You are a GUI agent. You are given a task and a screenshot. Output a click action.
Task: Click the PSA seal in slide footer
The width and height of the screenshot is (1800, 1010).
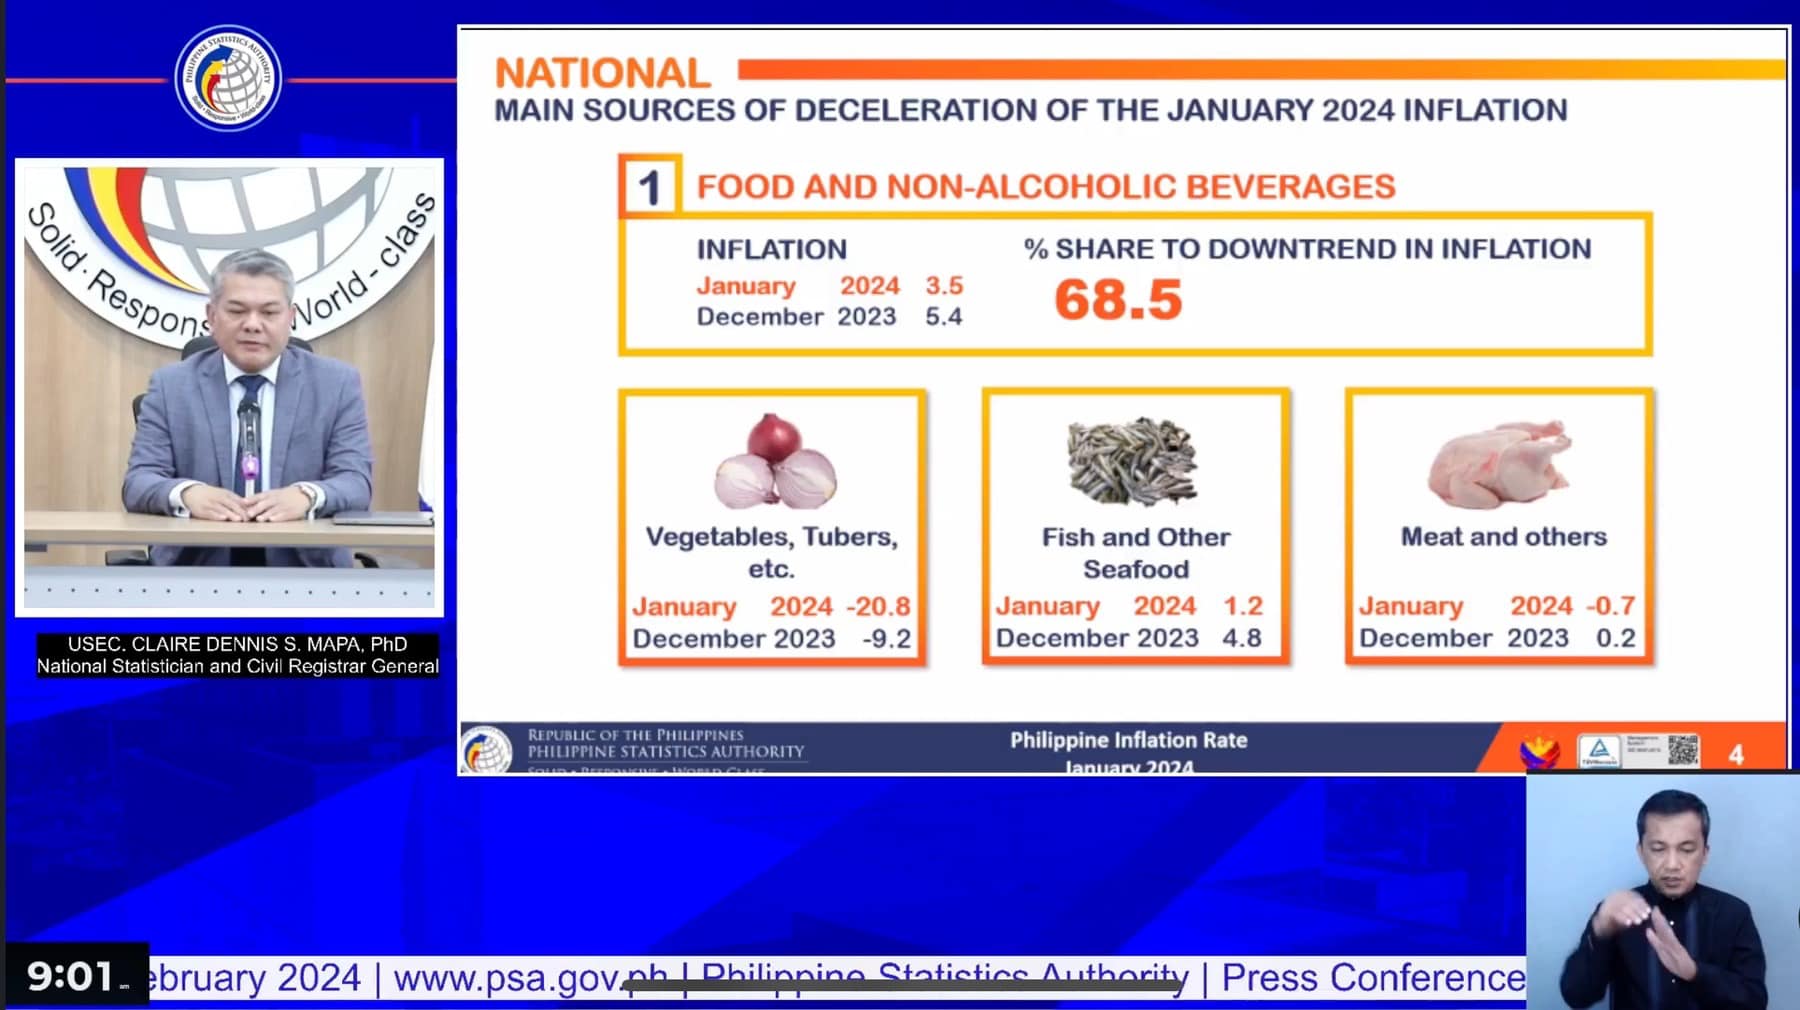(x=486, y=751)
